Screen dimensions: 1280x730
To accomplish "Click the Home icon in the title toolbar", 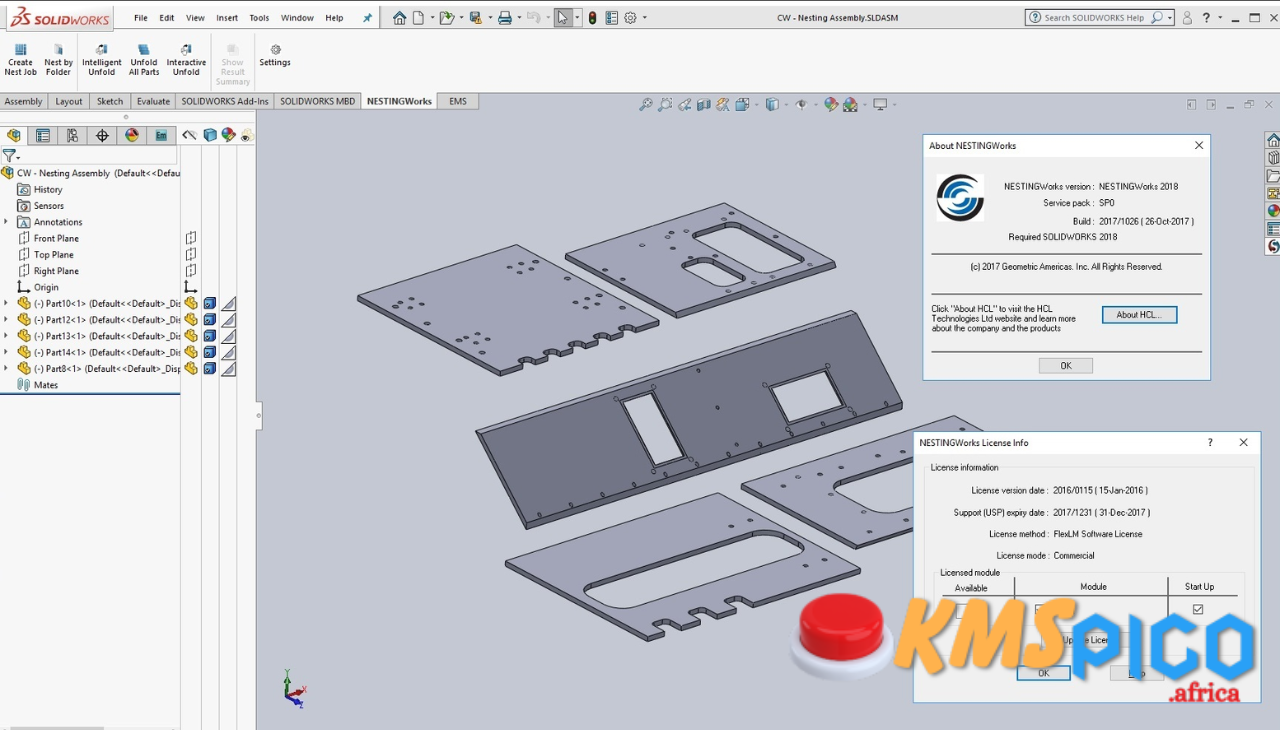I will click(x=400, y=18).
